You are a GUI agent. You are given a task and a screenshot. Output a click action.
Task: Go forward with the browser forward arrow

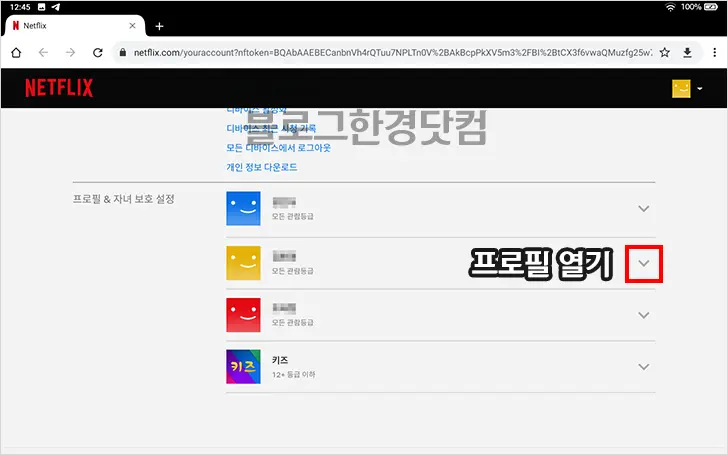(x=70, y=52)
